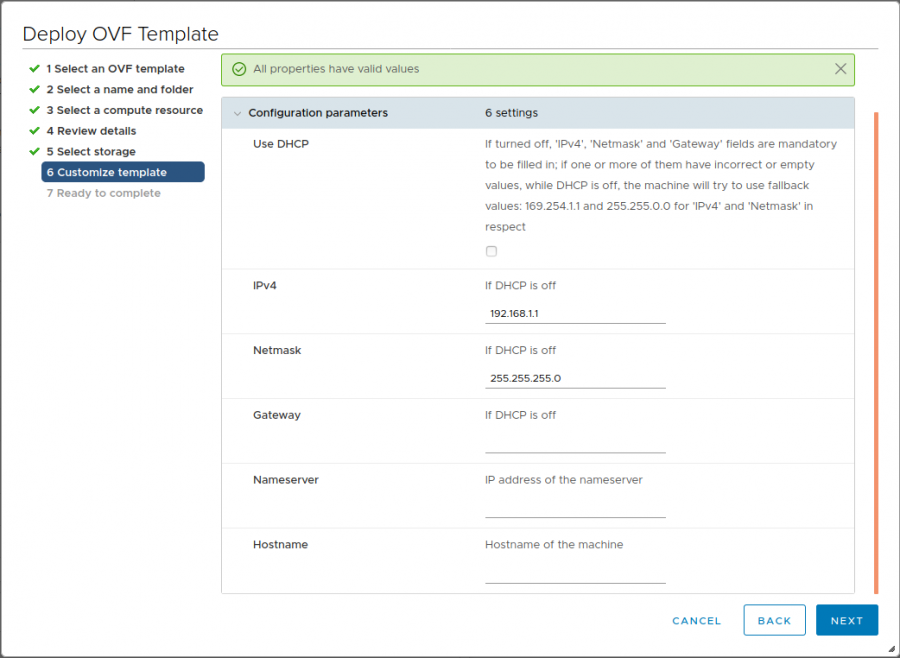Focus the Nameserver input field

(x=575, y=508)
